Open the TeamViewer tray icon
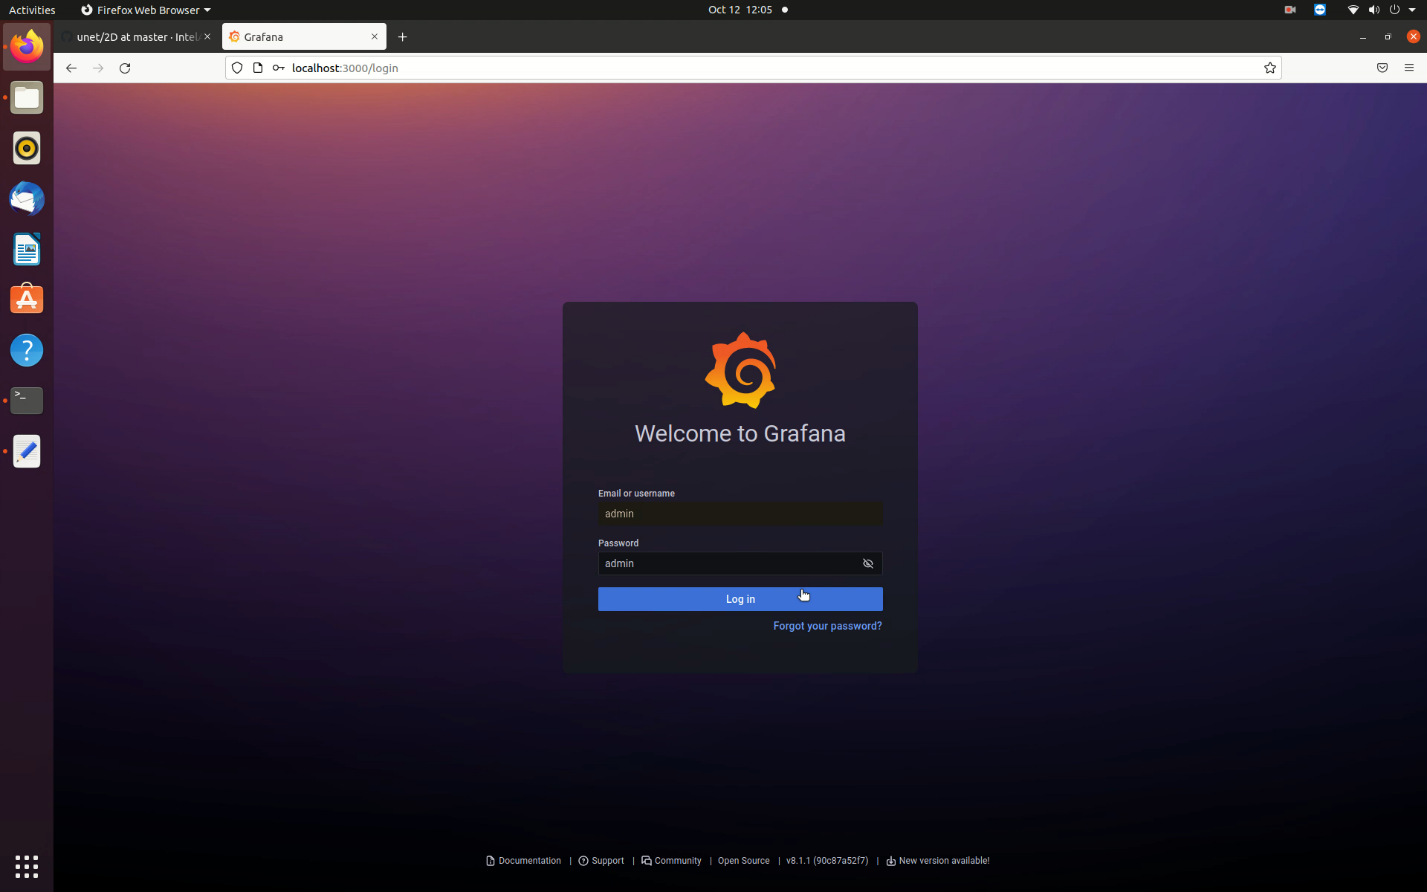 (1320, 10)
